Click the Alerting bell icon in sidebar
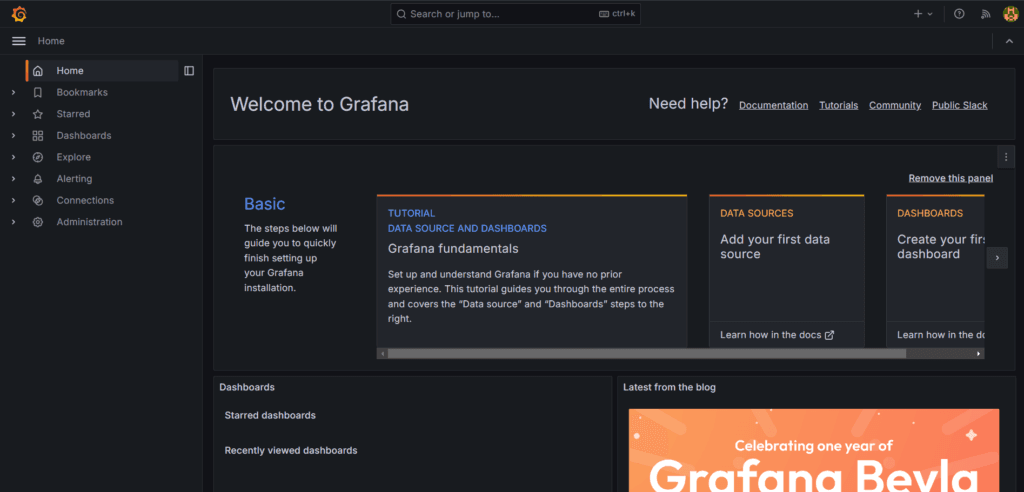The width and height of the screenshot is (1024, 492). [38, 178]
